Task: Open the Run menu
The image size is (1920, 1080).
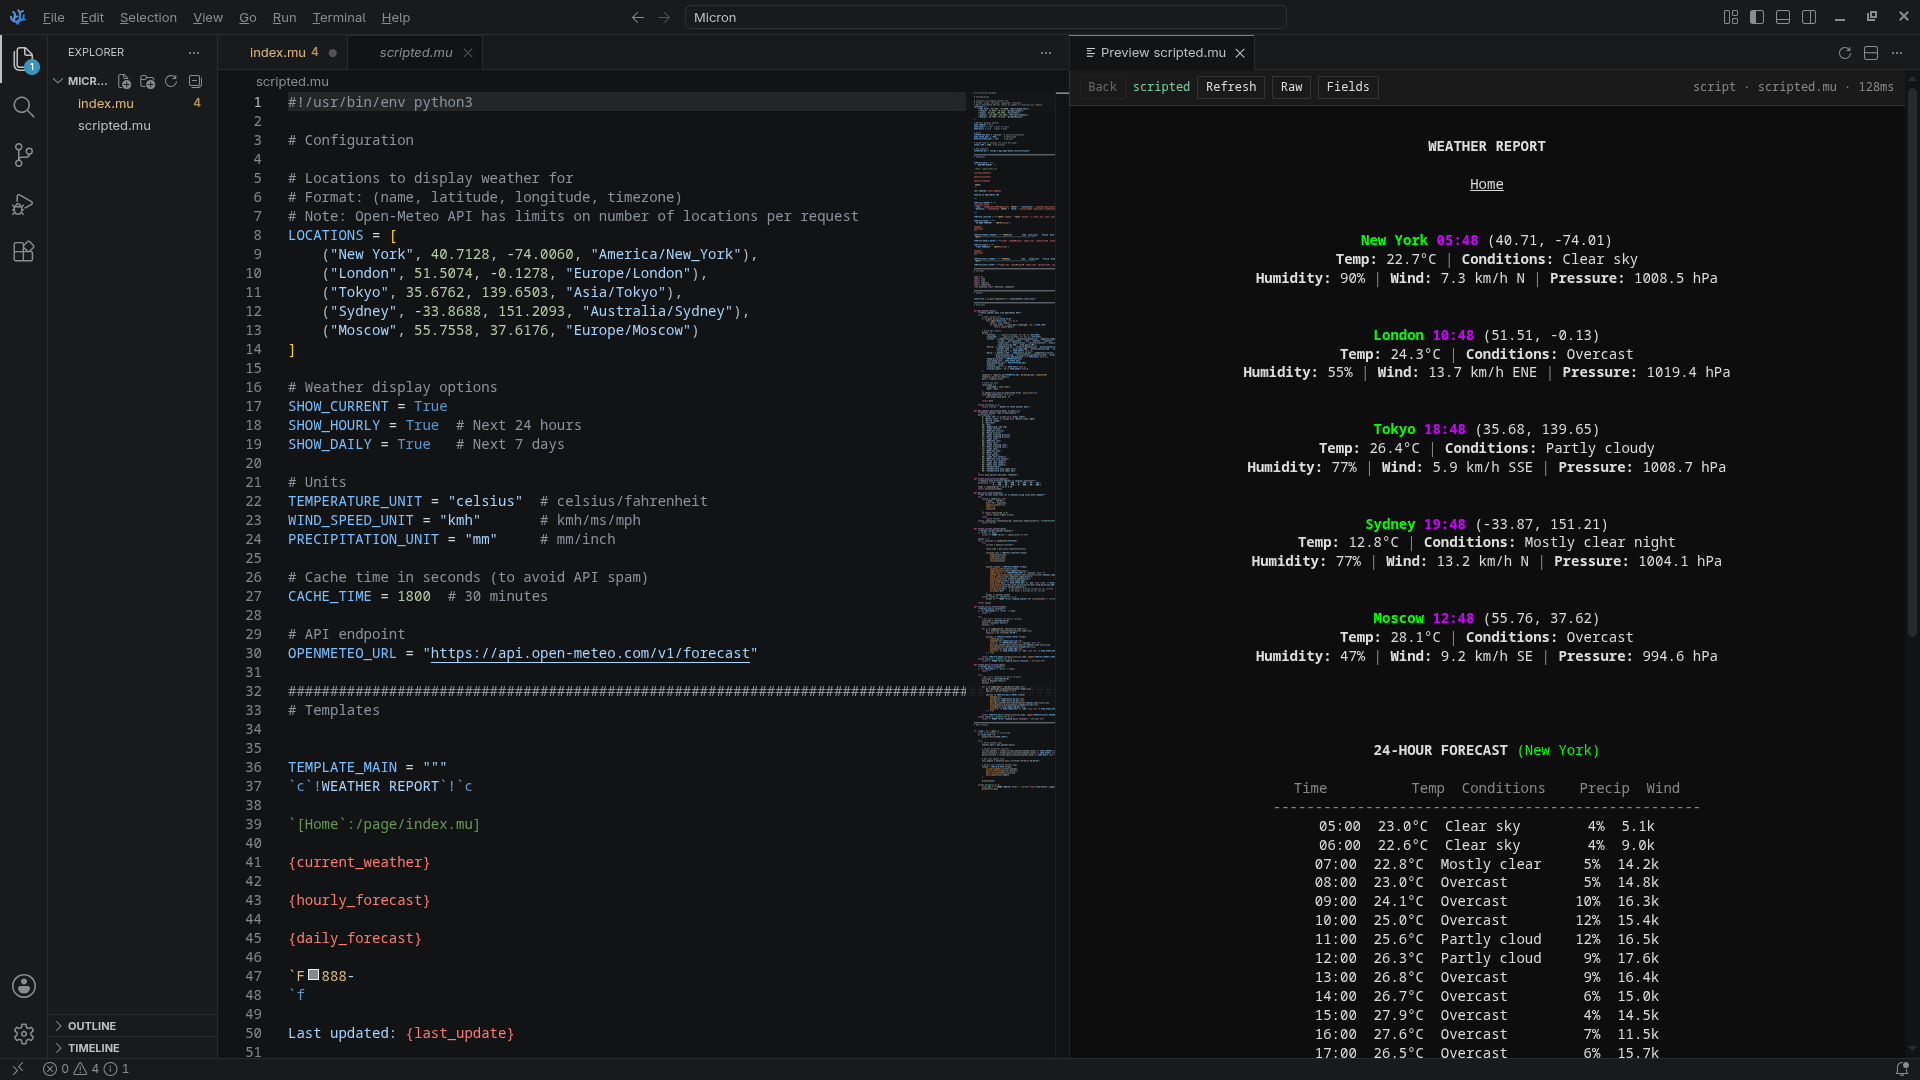Action: [x=284, y=17]
